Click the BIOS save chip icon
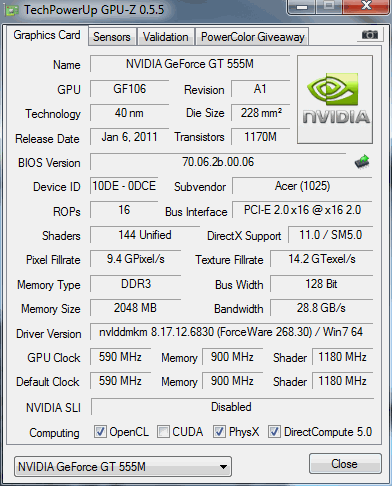The height and width of the screenshot is (486, 392). [362, 162]
